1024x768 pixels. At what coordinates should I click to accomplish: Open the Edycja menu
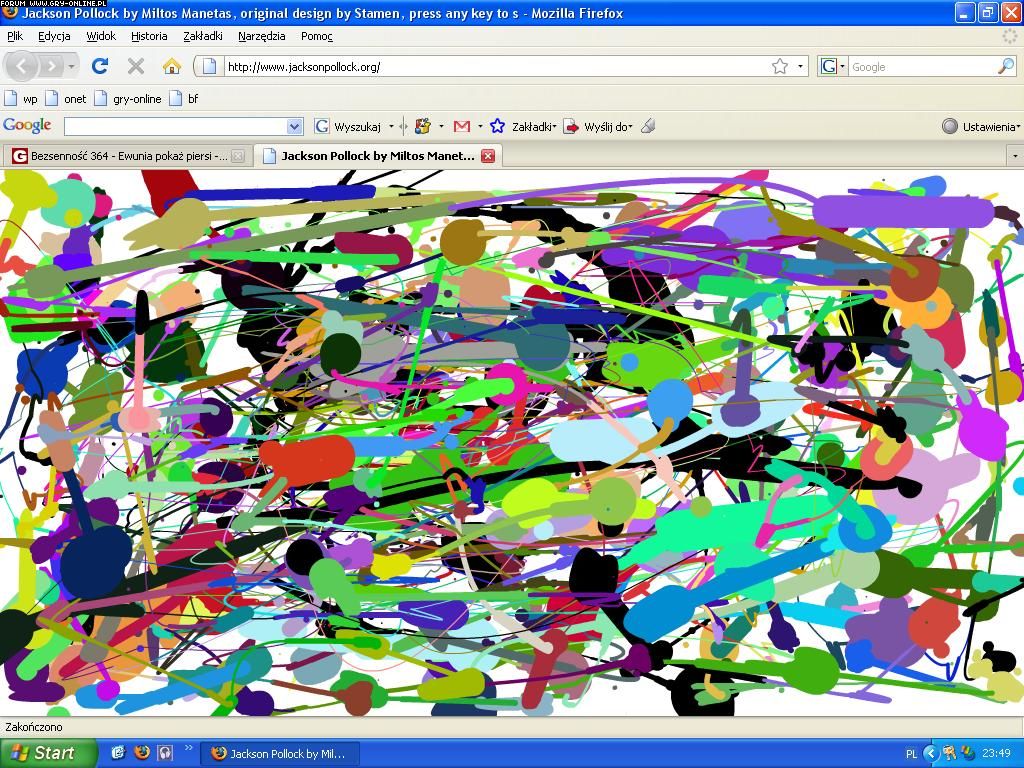[54, 36]
